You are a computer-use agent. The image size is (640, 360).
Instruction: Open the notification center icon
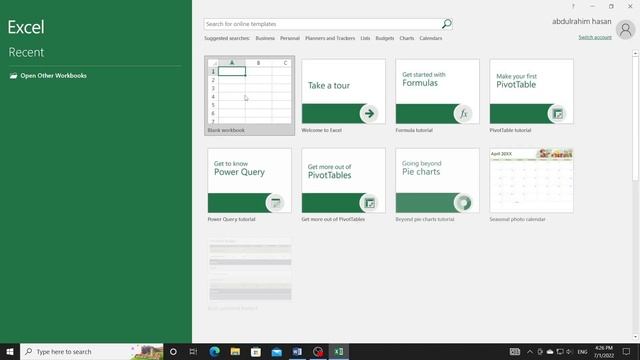626,351
